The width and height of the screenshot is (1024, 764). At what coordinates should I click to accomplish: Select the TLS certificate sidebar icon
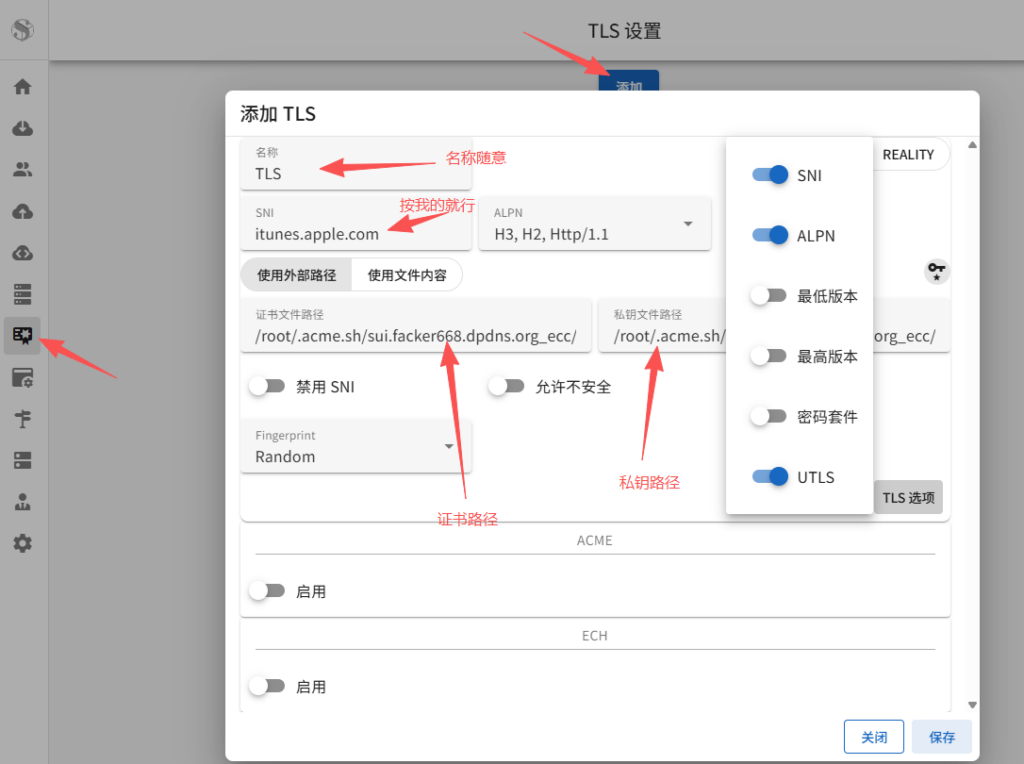(x=22, y=335)
